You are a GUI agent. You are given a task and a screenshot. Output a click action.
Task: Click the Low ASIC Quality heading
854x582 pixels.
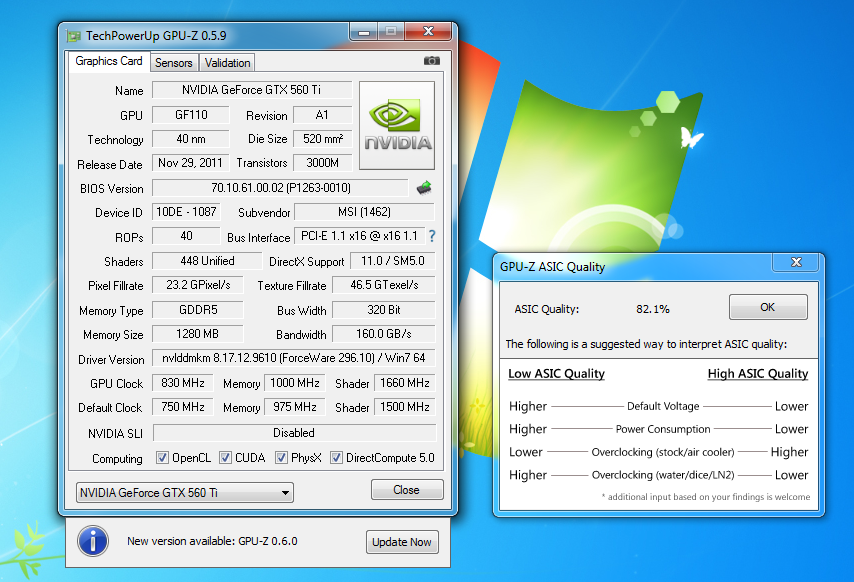click(x=556, y=373)
